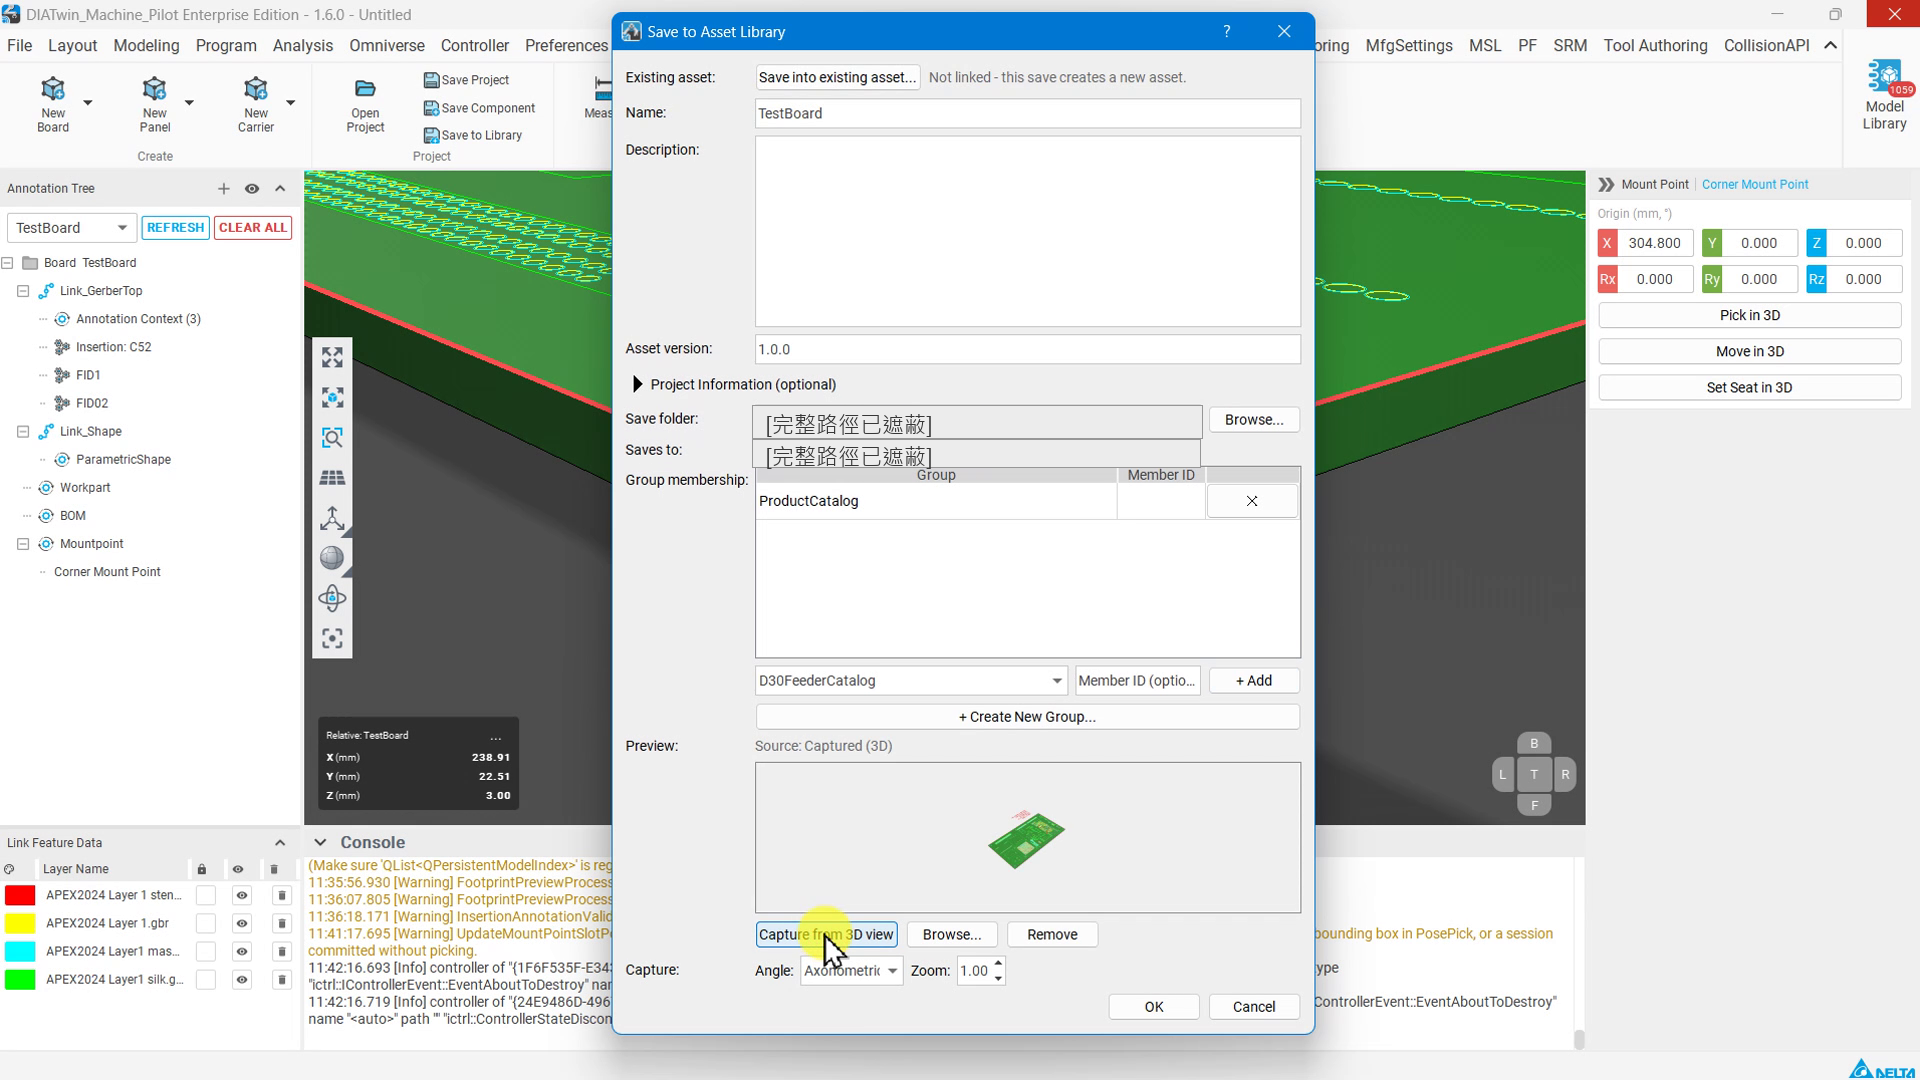1920x1080 pixels.
Task: Click Capture from 3D view button
Action: pyautogui.click(x=826, y=935)
